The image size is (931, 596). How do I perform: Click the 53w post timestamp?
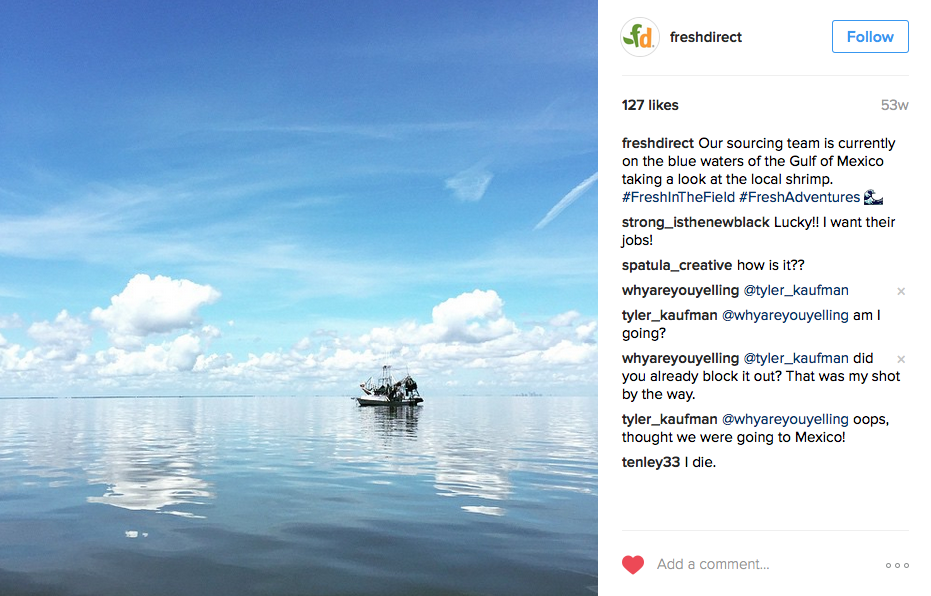[x=894, y=105]
